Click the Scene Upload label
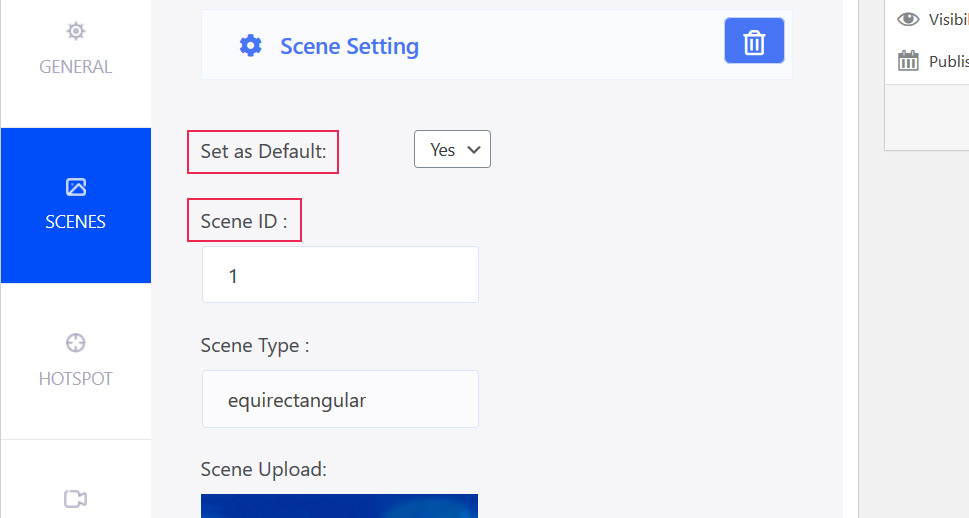The width and height of the screenshot is (969, 518). (x=263, y=470)
